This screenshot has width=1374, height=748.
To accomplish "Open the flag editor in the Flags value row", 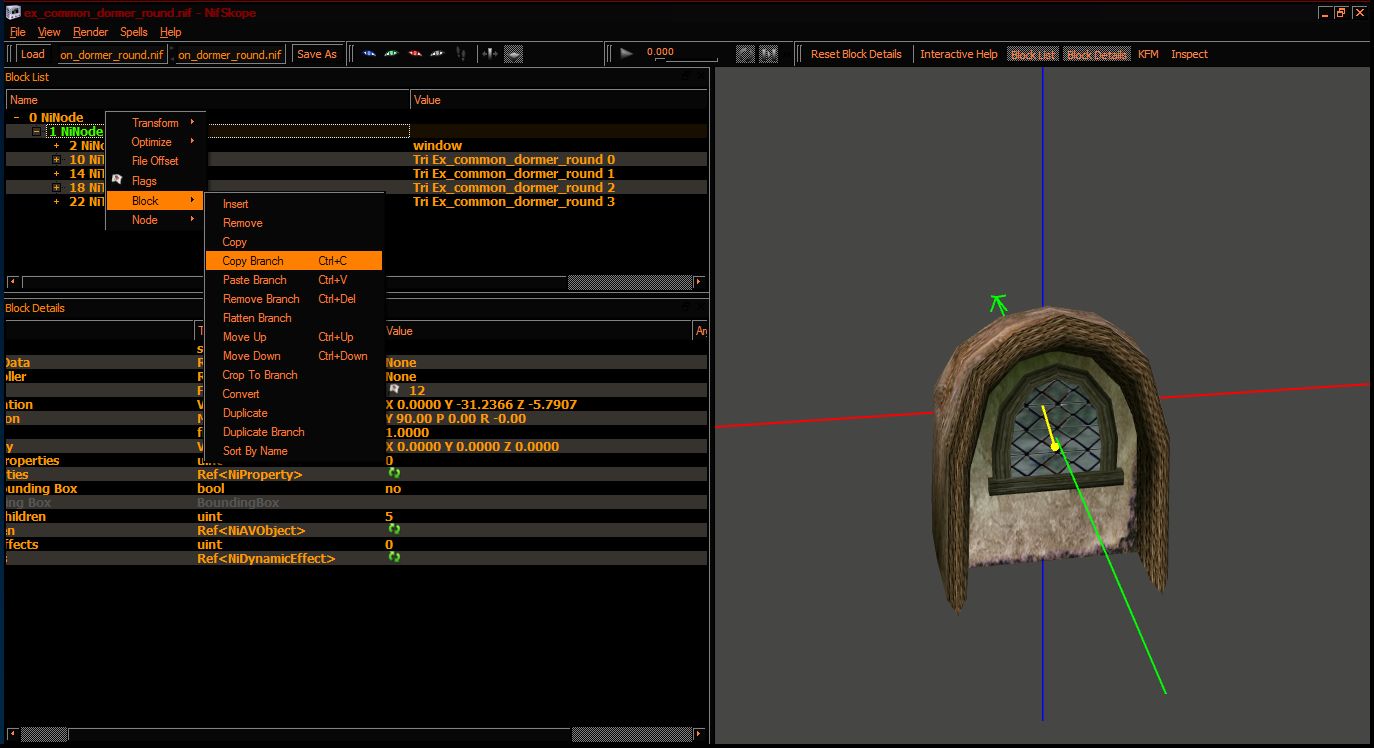I will (394, 390).
